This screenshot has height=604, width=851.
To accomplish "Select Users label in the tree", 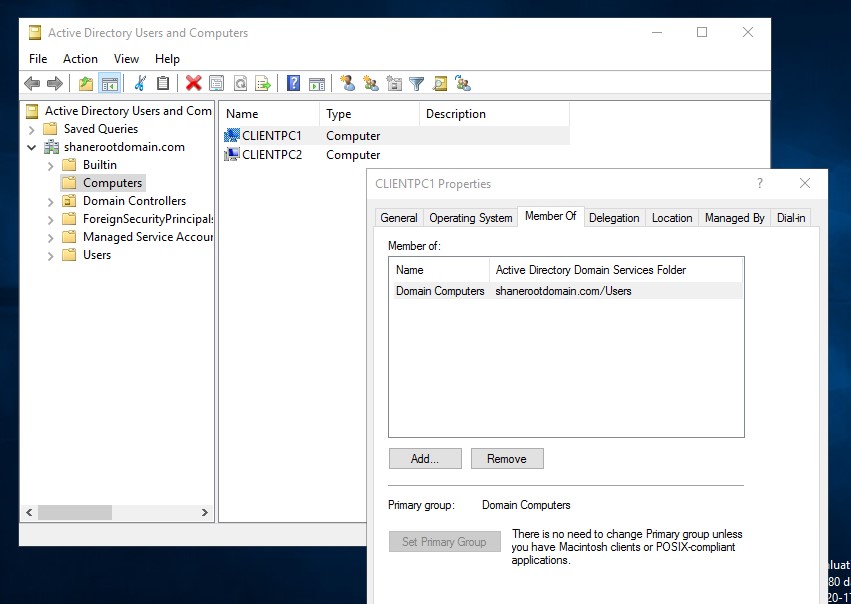I will click(97, 255).
